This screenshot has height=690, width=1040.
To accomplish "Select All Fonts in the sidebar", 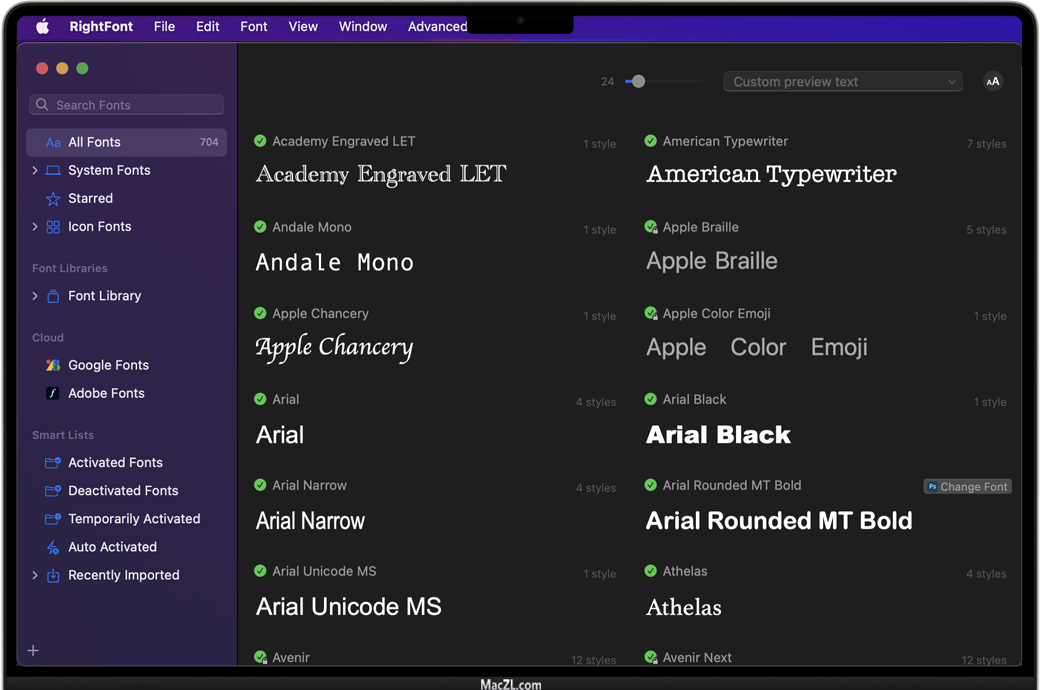I will tap(94, 142).
